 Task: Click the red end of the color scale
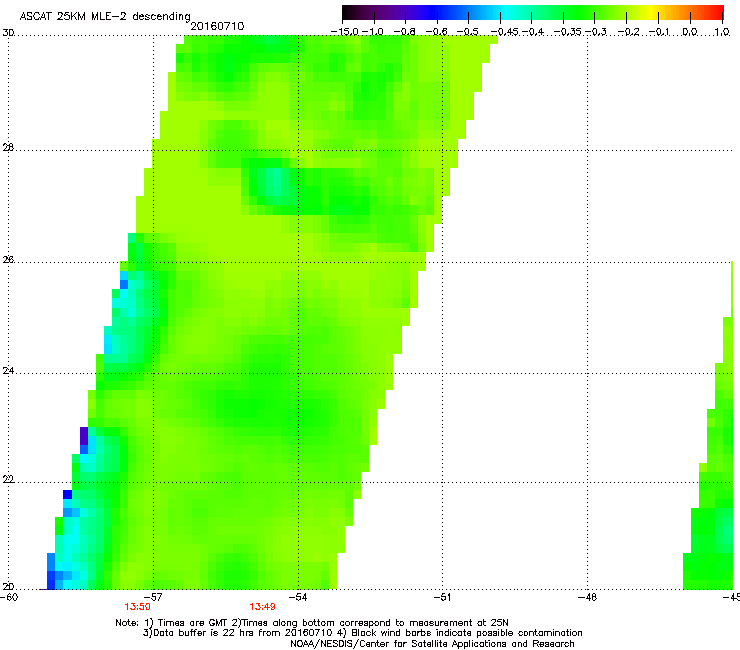(715, 12)
